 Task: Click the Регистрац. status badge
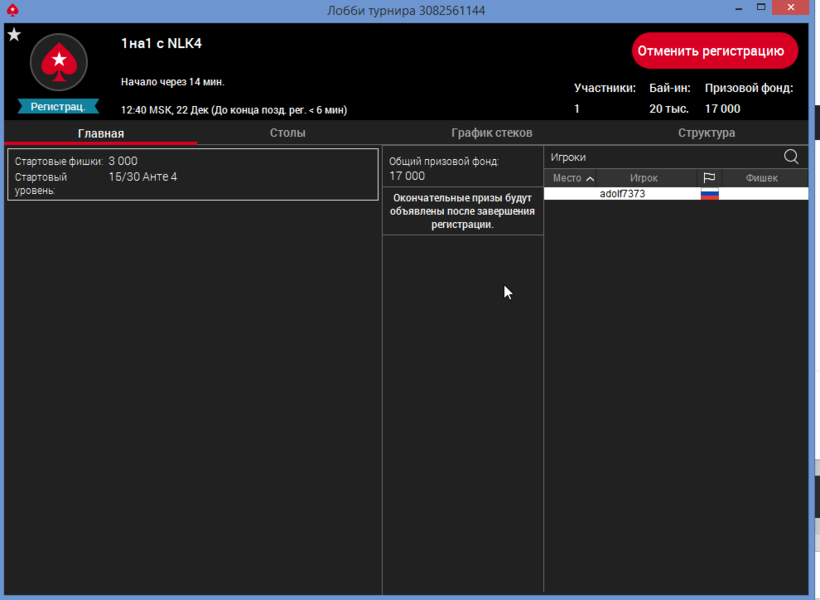click(x=58, y=106)
